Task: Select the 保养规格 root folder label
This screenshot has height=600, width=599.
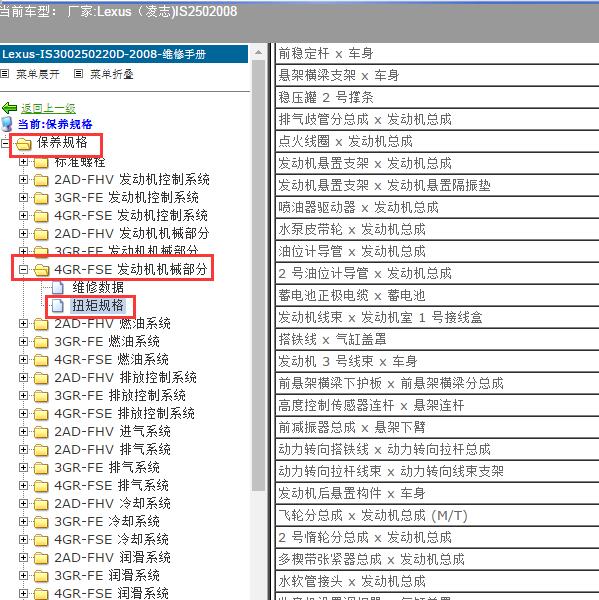Action: tap(62, 142)
